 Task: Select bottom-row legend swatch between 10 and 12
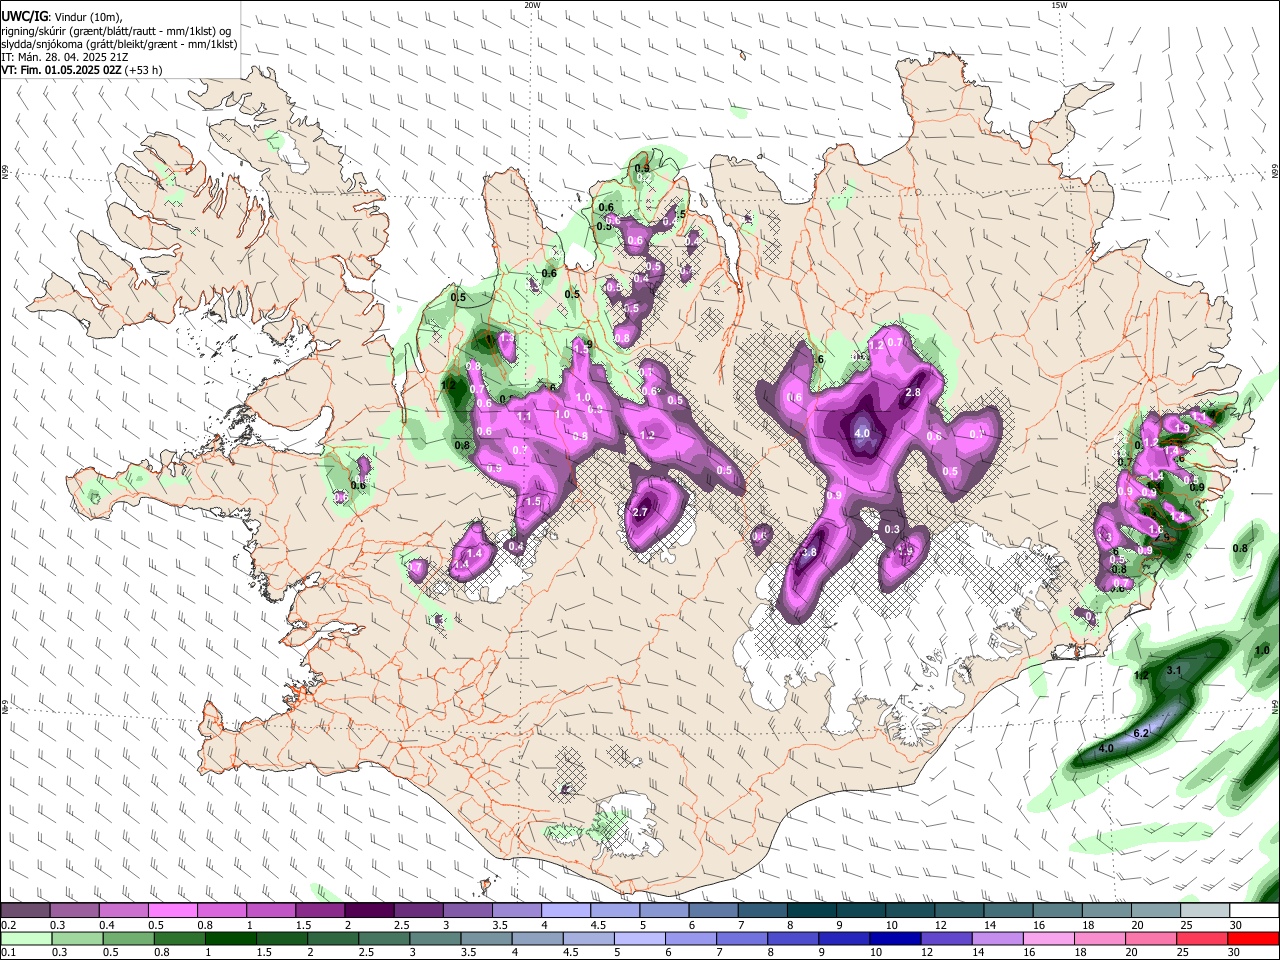pos(895,938)
